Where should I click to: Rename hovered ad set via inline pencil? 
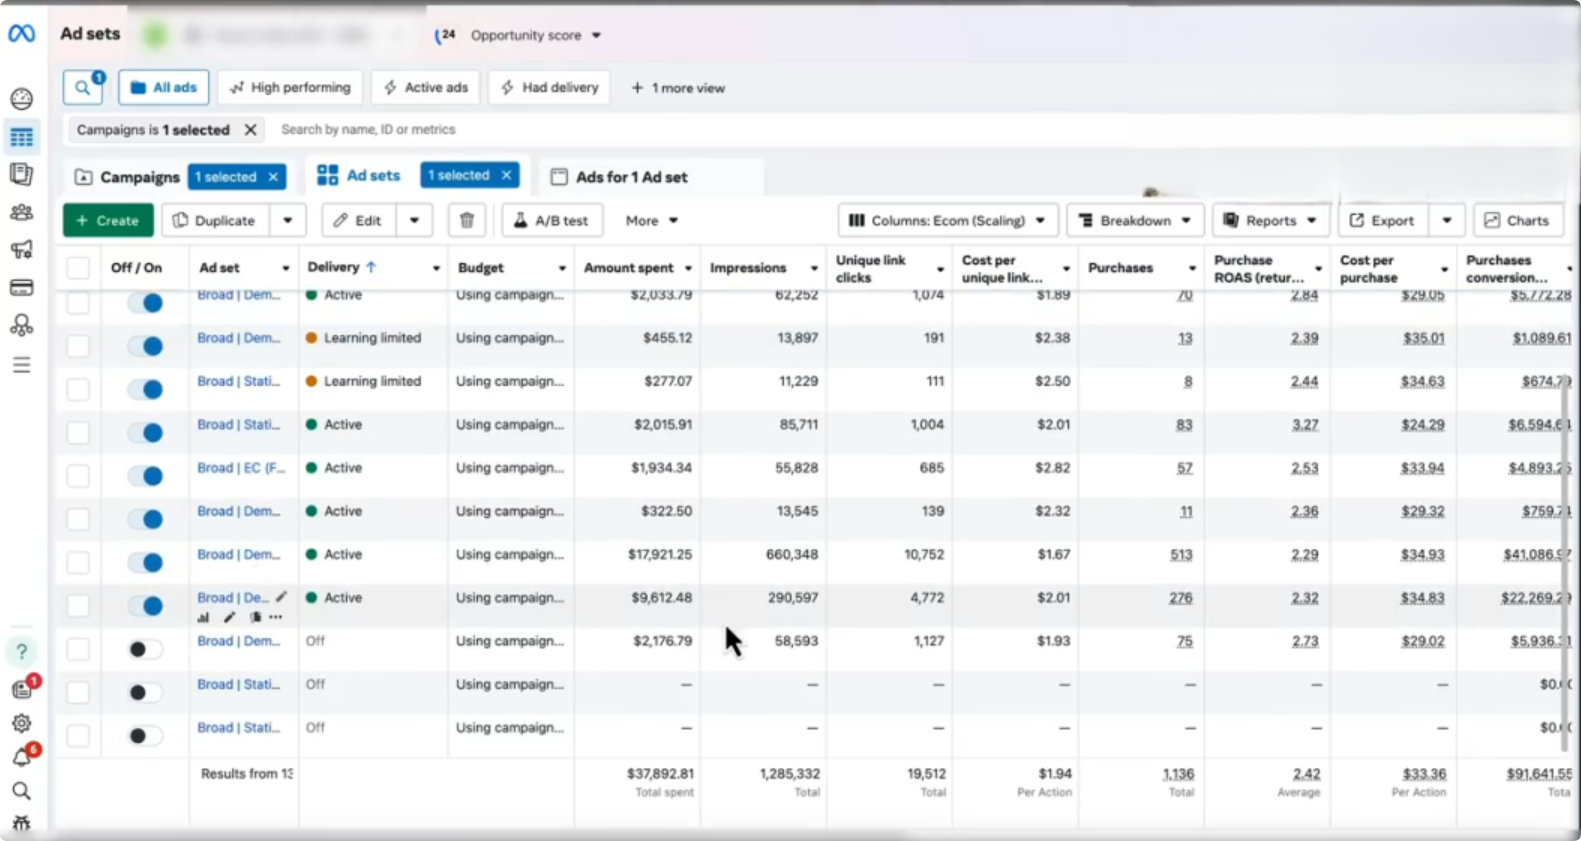282,597
